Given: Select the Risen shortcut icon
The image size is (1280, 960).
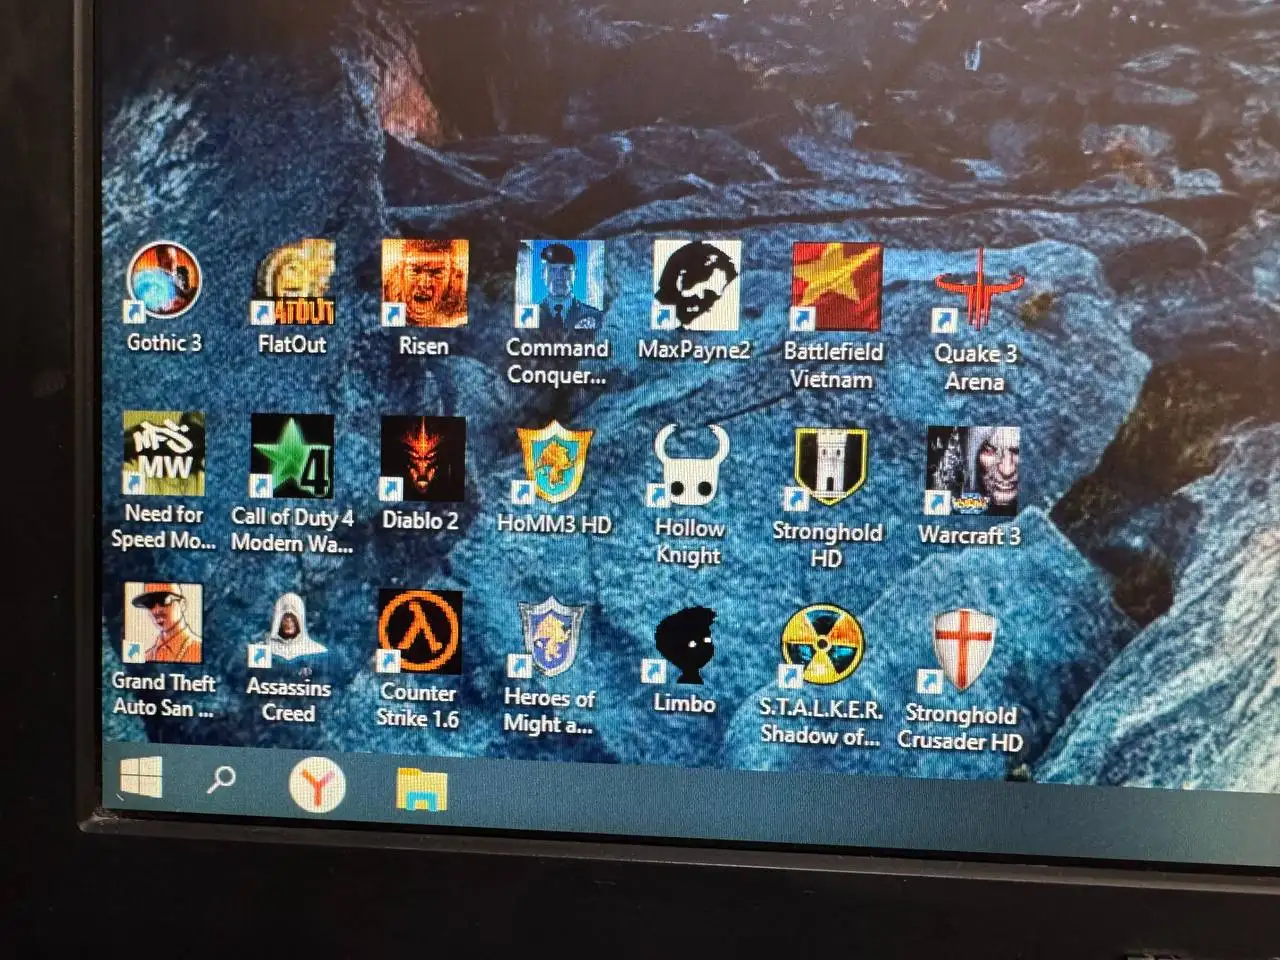Looking at the screenshot, I should 424,286.
